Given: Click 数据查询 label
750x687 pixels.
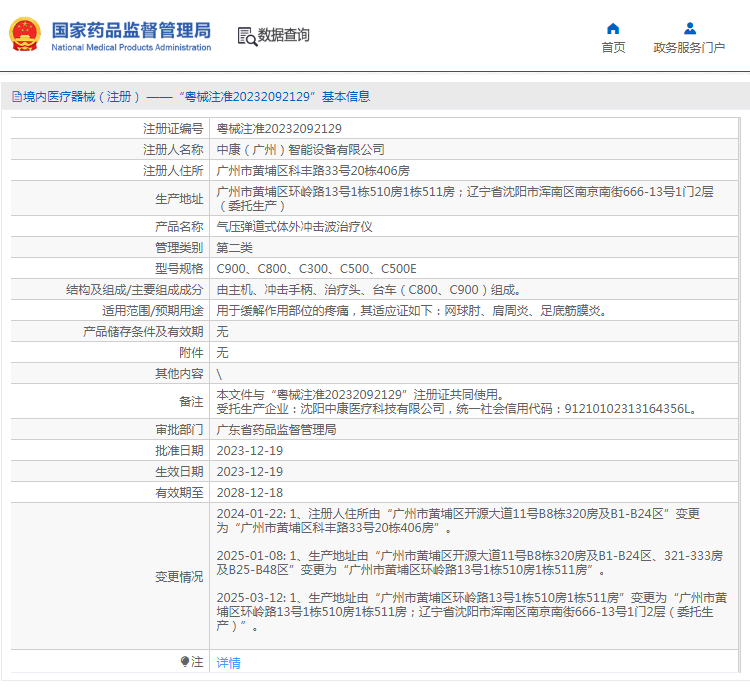Looking at the screenshot, I should [284, 35].
